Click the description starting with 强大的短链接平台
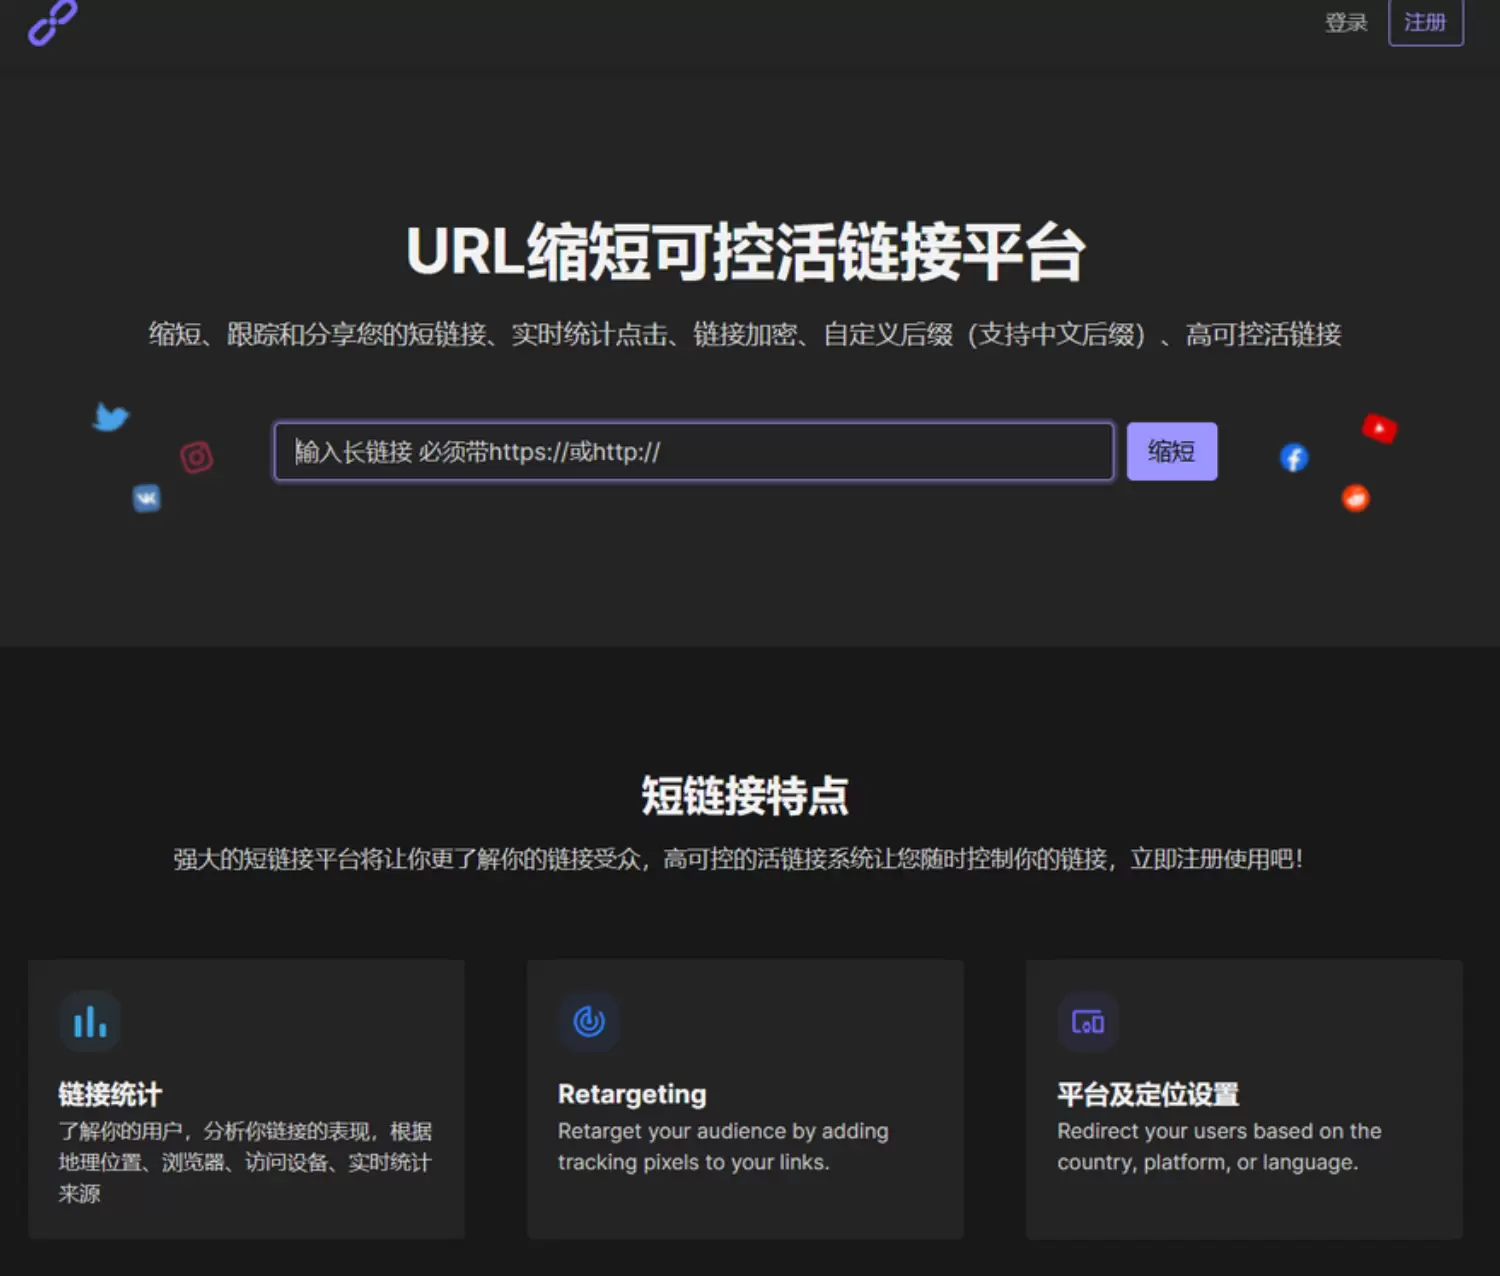 click(x=739, y=859)
